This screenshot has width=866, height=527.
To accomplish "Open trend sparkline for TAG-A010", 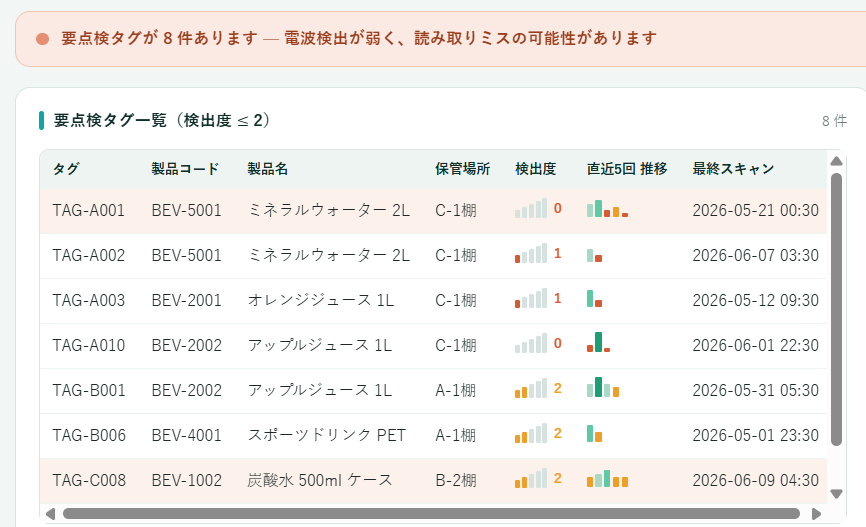I will pos(598,342).
